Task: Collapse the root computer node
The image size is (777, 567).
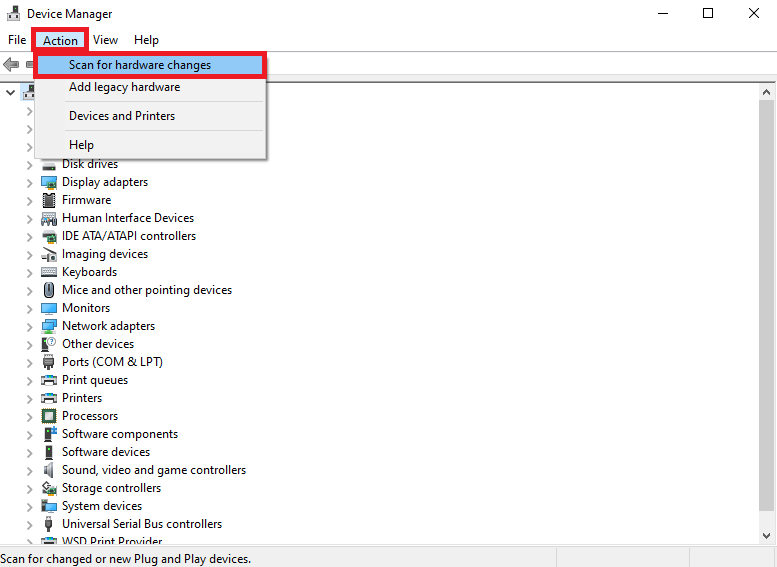Action: tap(10, 93)
